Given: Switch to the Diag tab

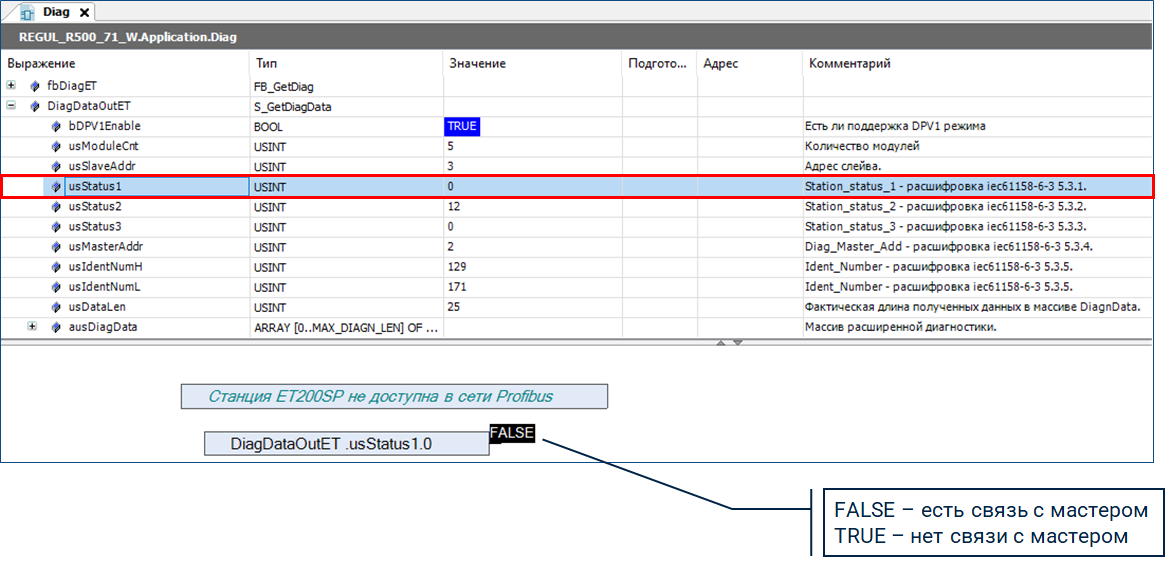Looking at the screenshot, I should (55, 12).
